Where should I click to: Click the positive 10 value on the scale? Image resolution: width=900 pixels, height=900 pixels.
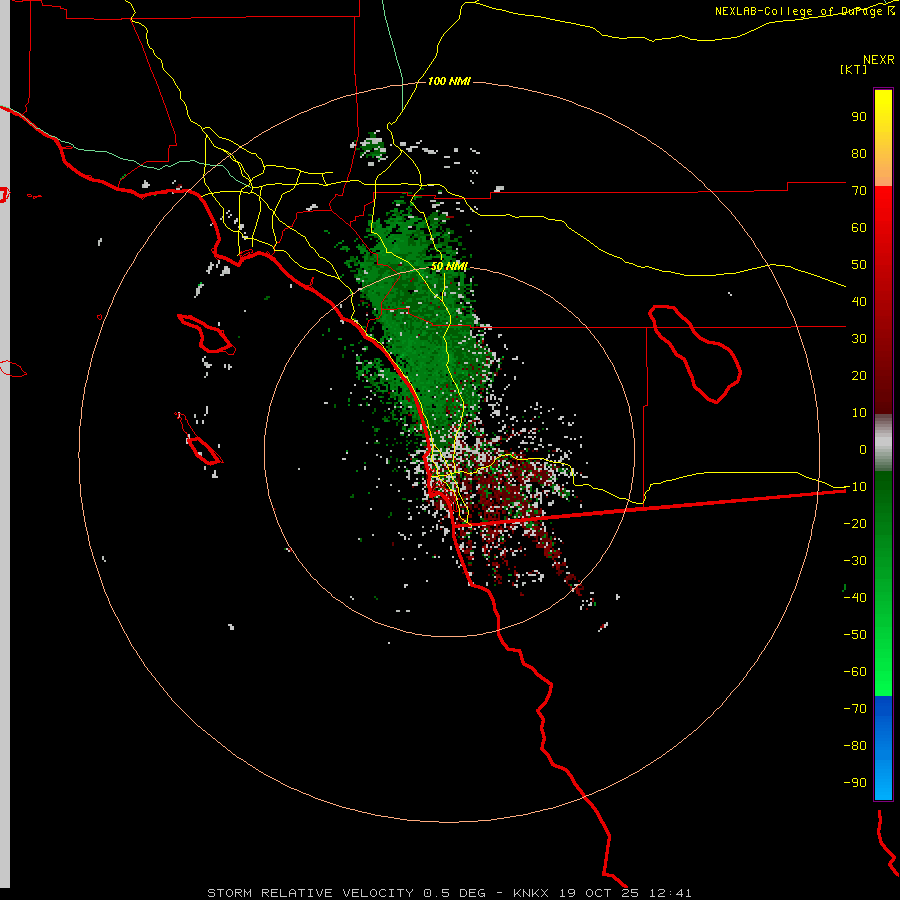coord(859,413)
